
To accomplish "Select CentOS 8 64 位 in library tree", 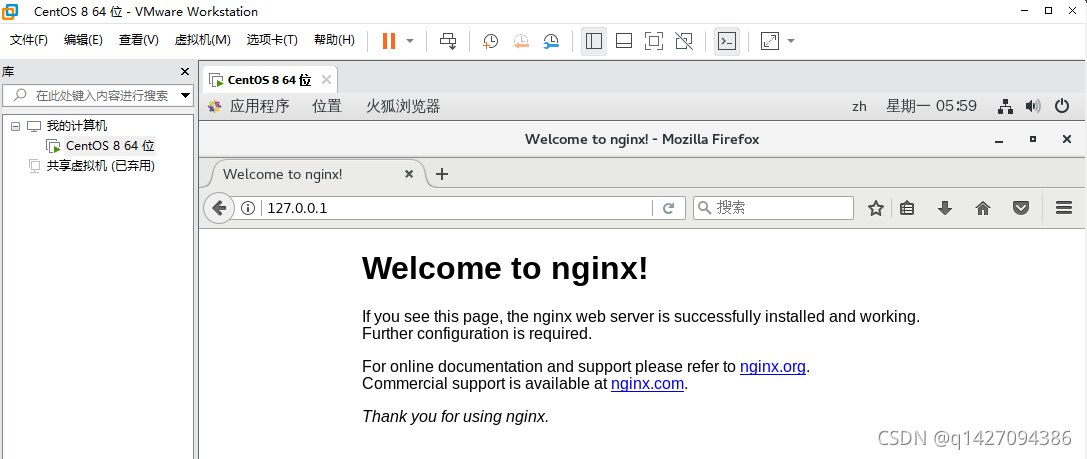I will pyautogui.click(x=110, y=146).
